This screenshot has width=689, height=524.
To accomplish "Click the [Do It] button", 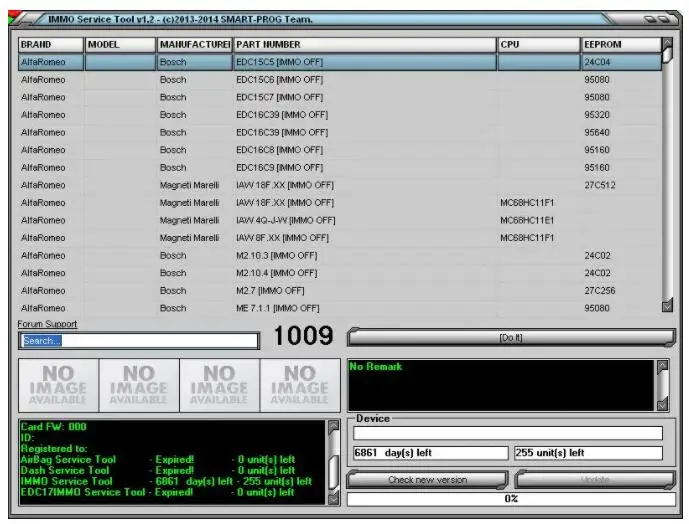I will [x=511, y=338].
